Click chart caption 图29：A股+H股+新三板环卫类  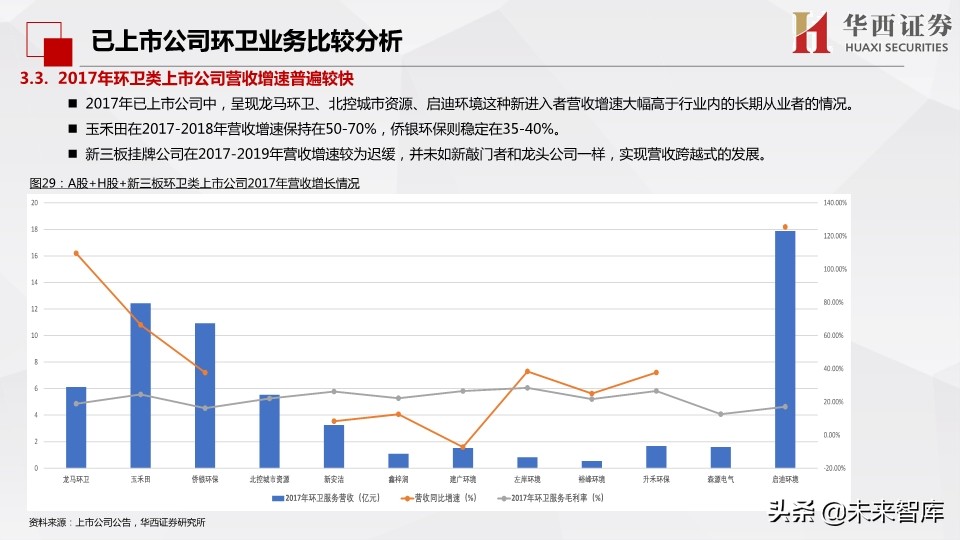195,183
